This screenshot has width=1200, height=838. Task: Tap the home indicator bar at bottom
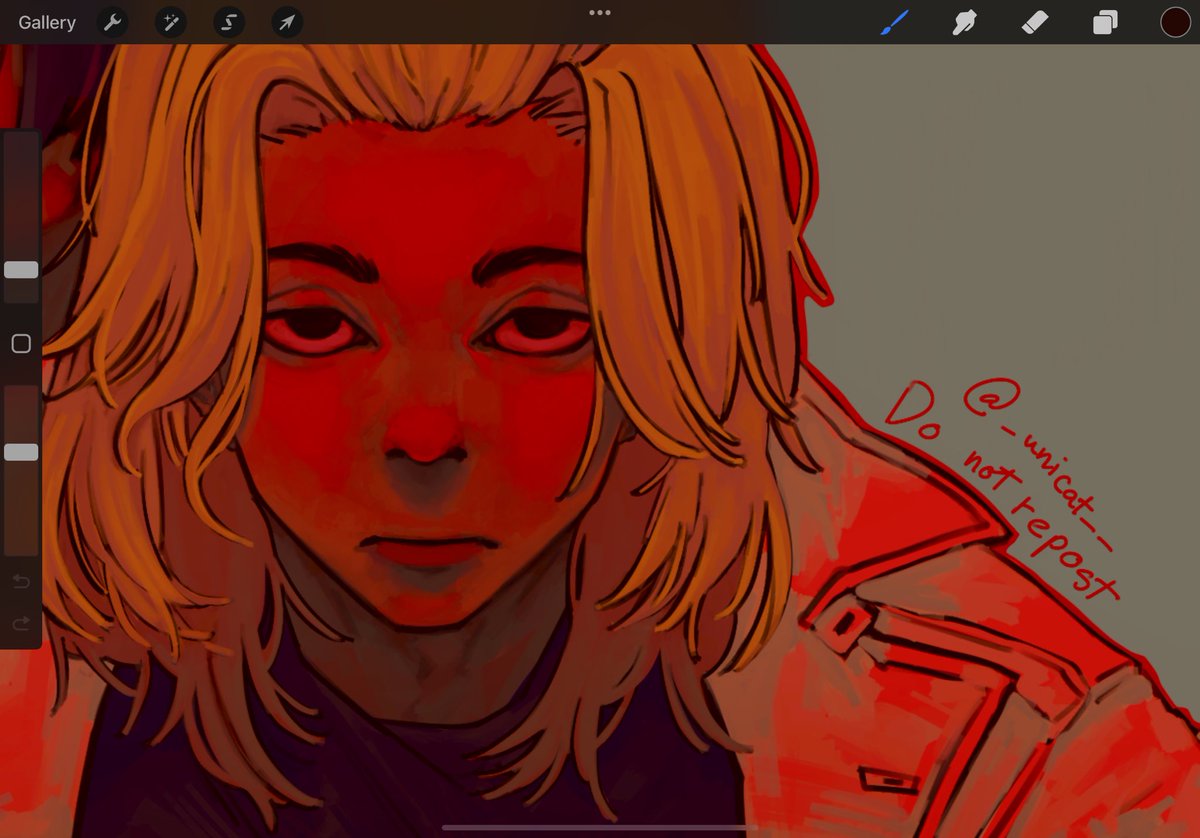tap(600, 828)
